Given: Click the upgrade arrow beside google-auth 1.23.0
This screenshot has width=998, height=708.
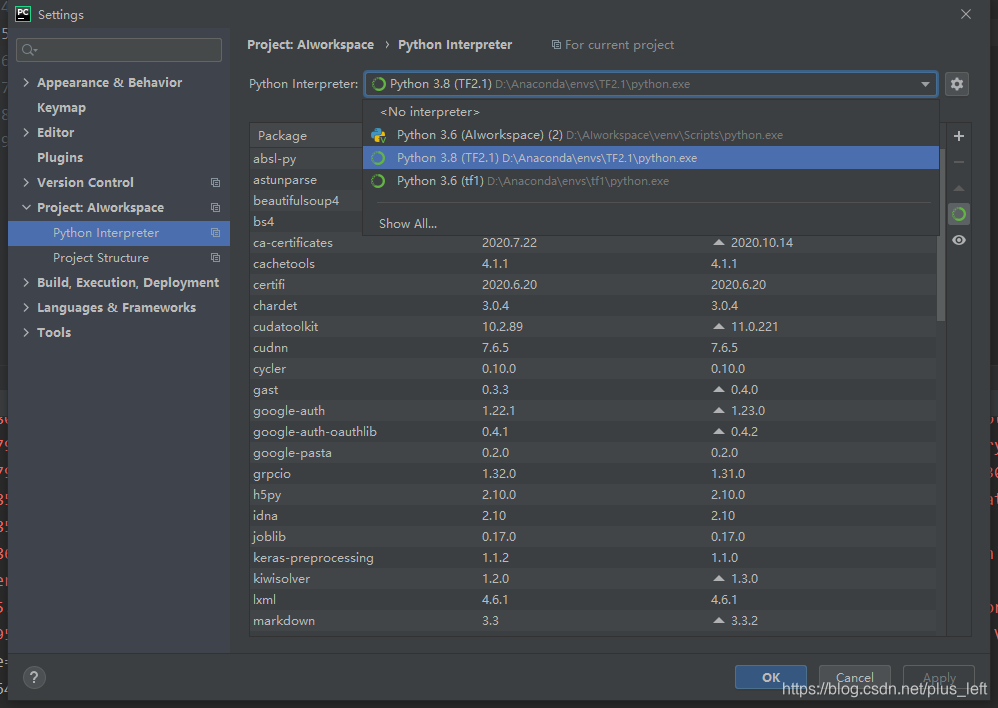Looking at the screenshot, I should click(x=719, y=411).
